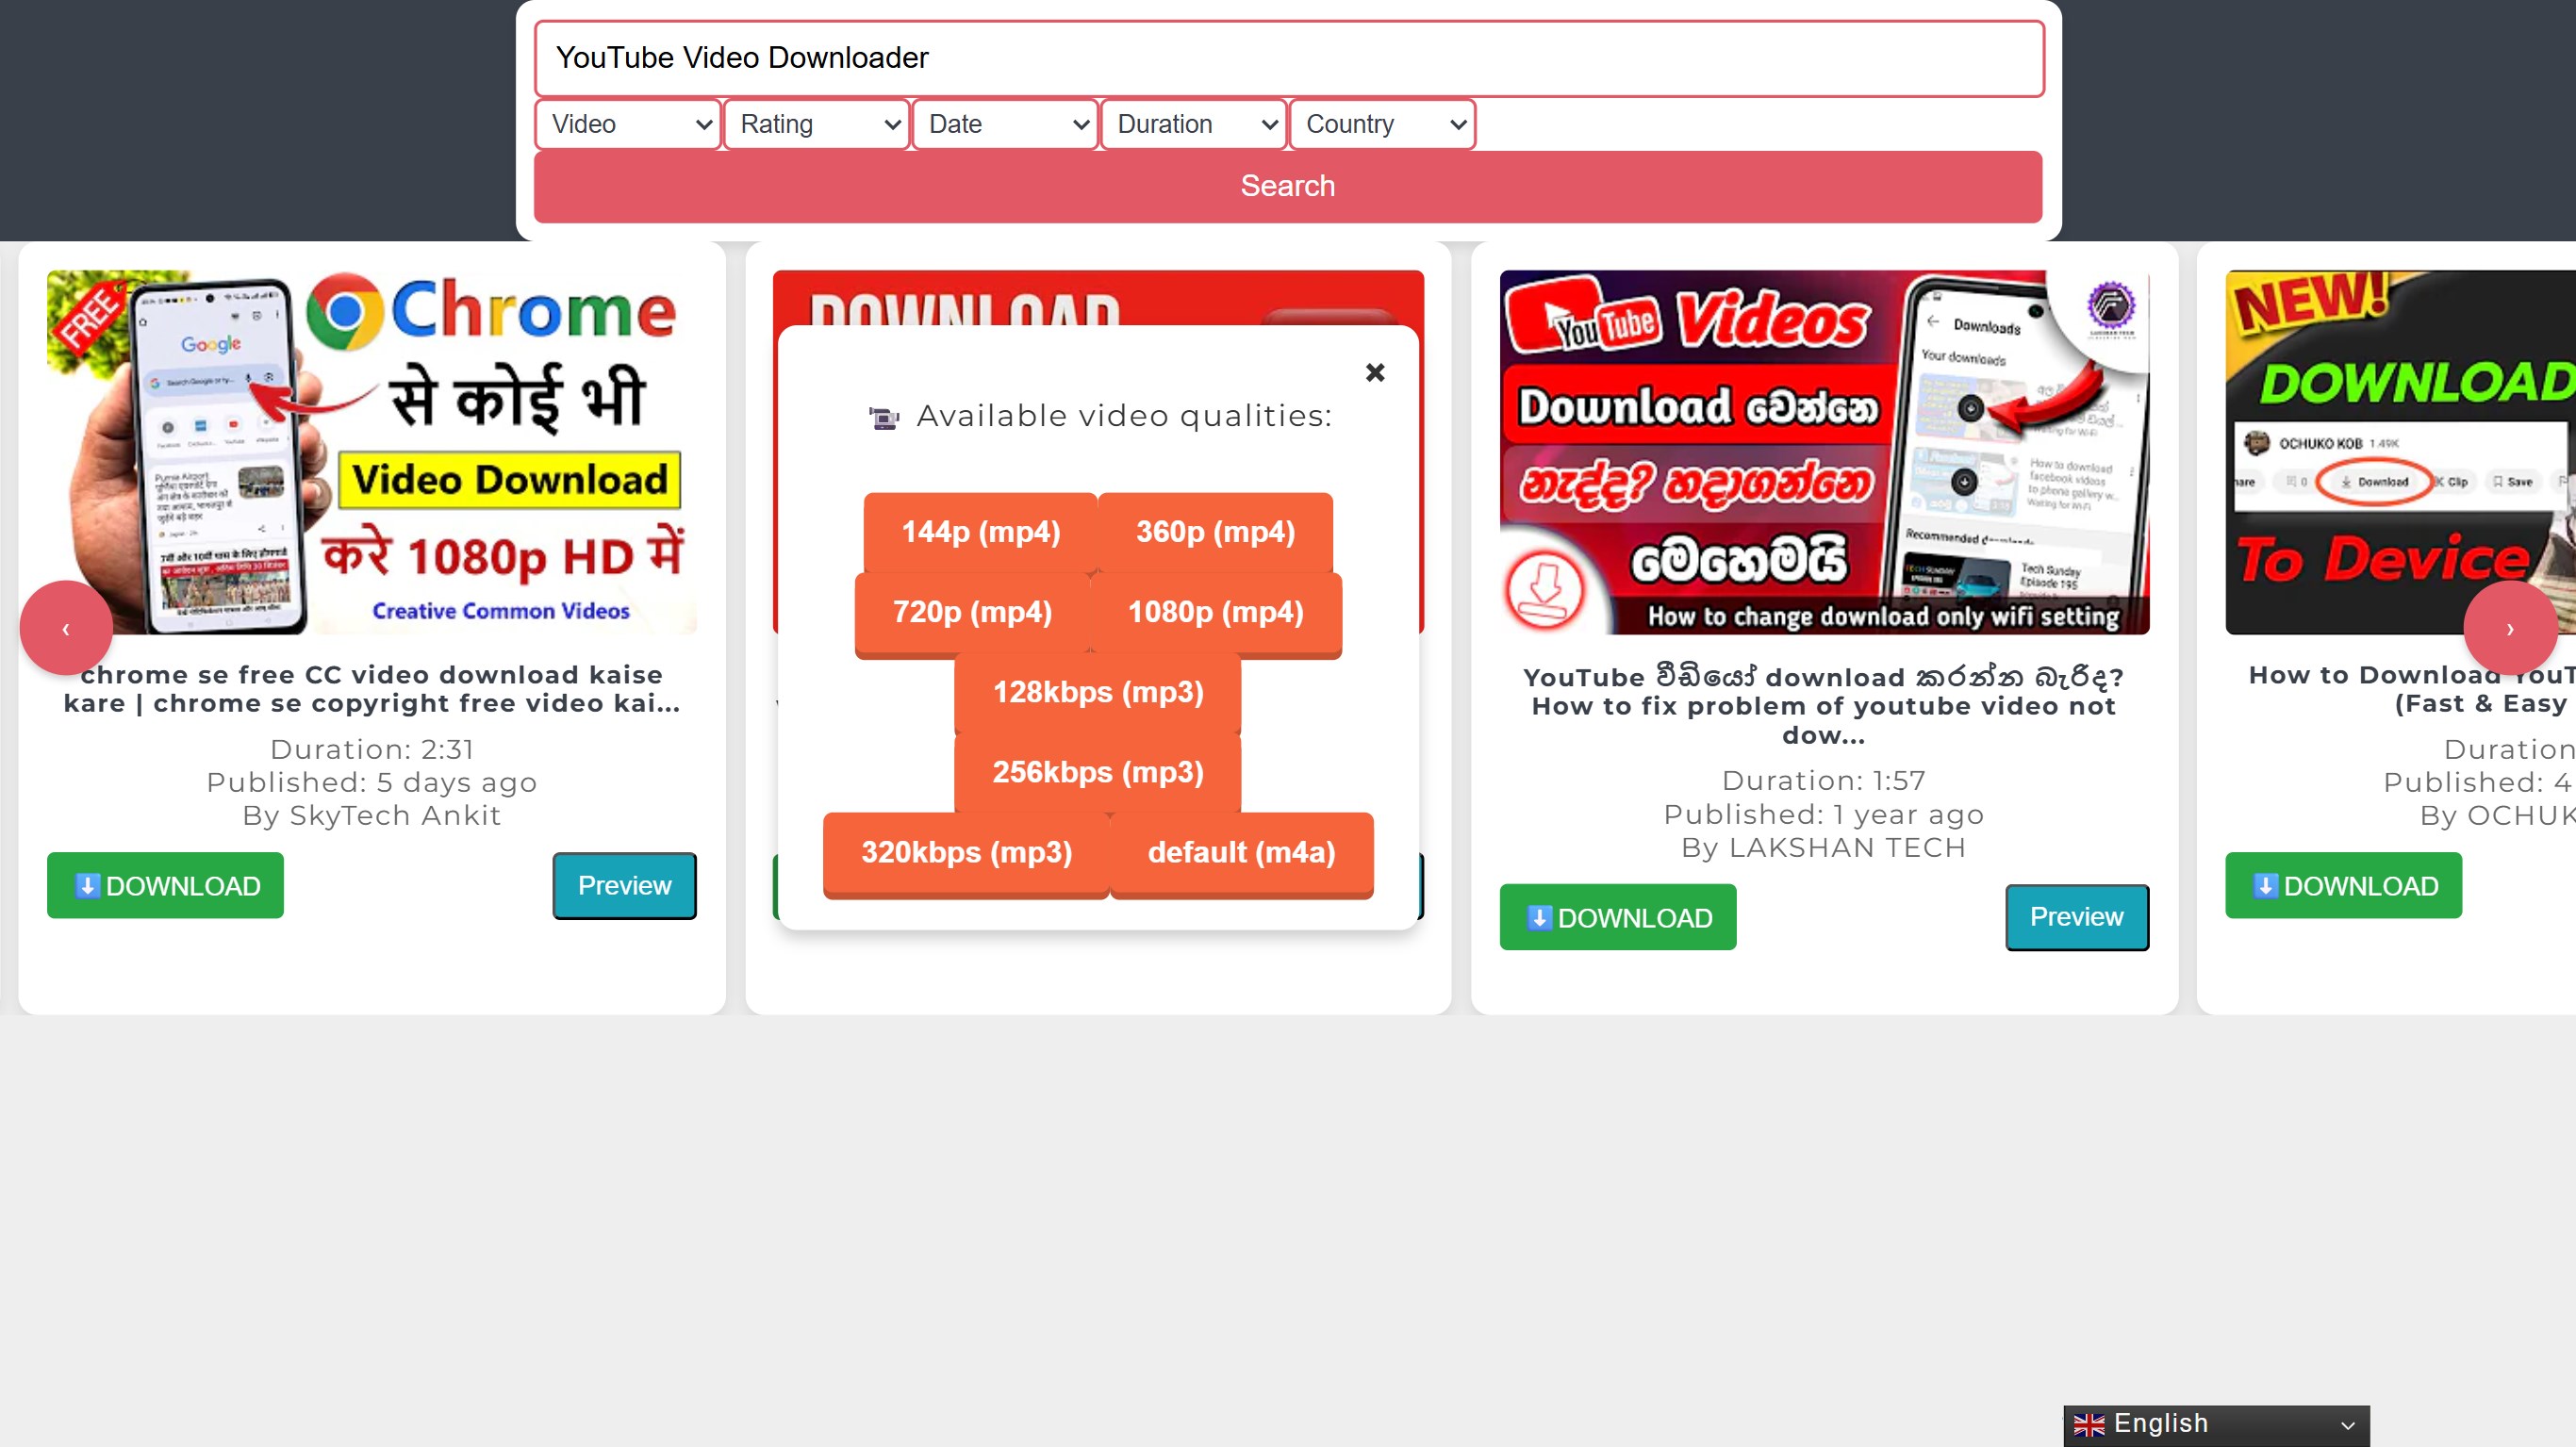Open the Country filter dropdown
This screenshot has width=2576, height=1447.
1383,124
